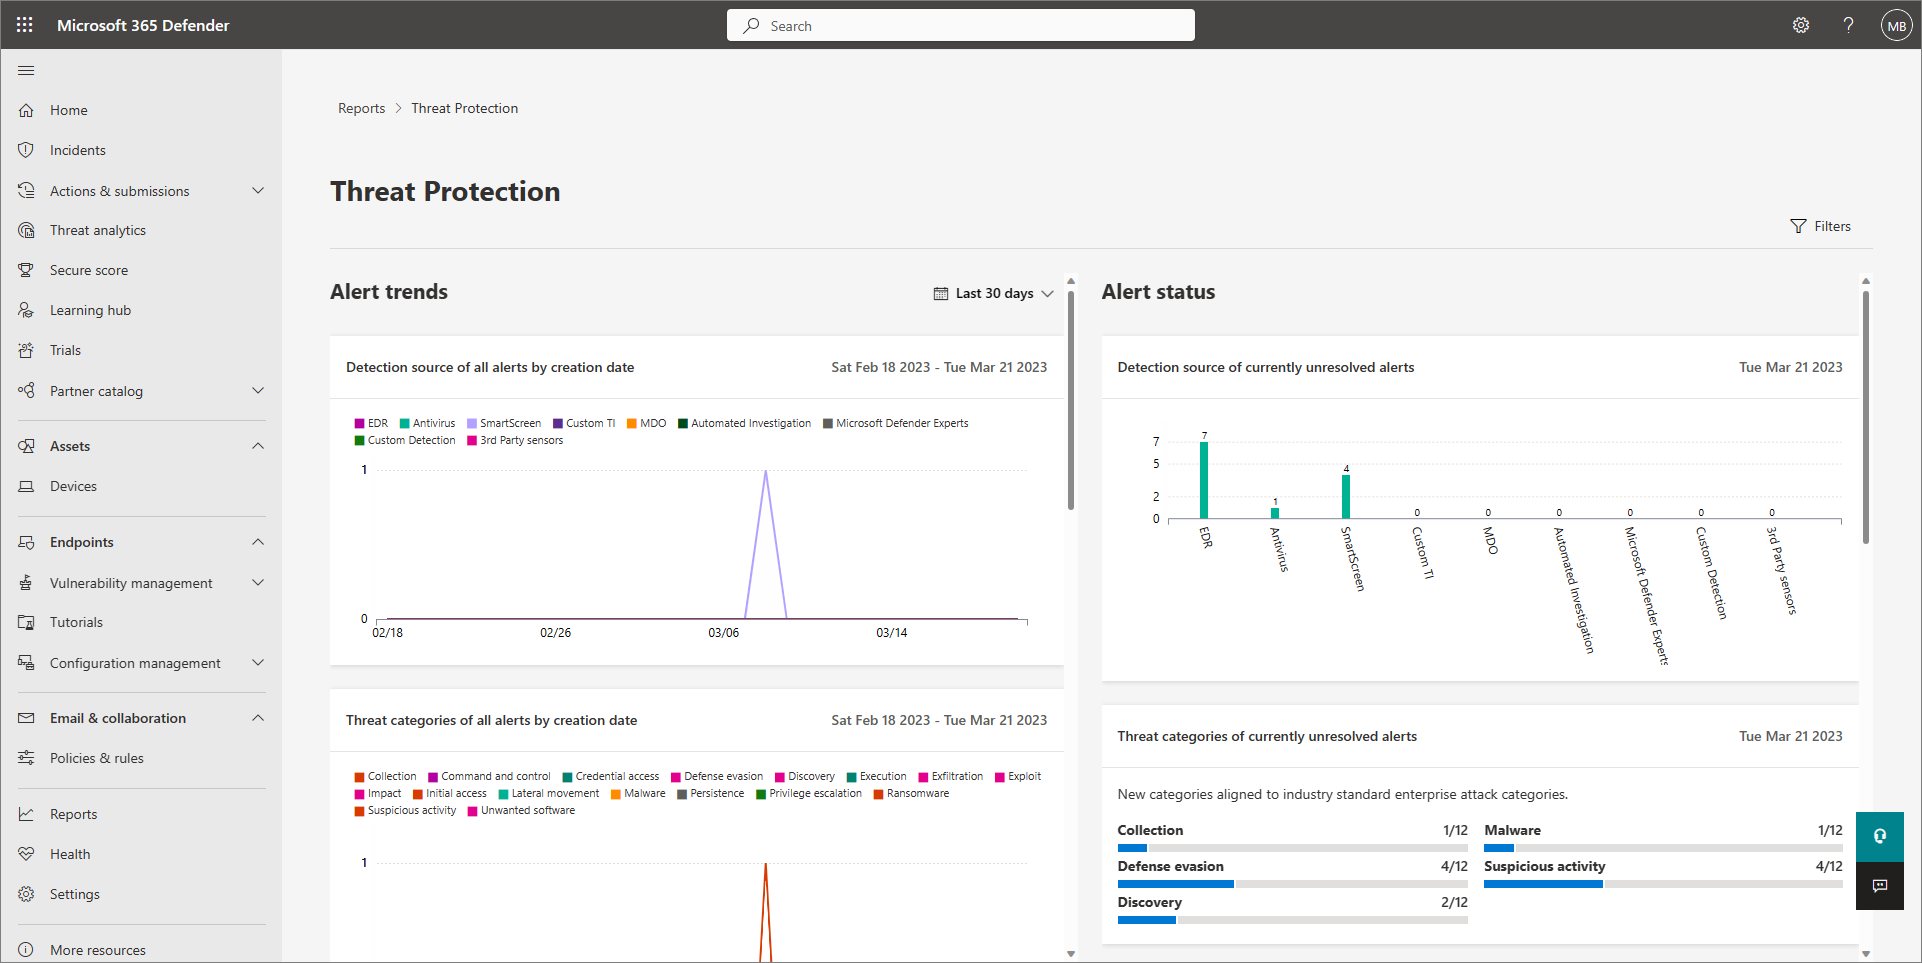
Task: Collapse the navigation hamburger menu
Action: tap(26, 70)
